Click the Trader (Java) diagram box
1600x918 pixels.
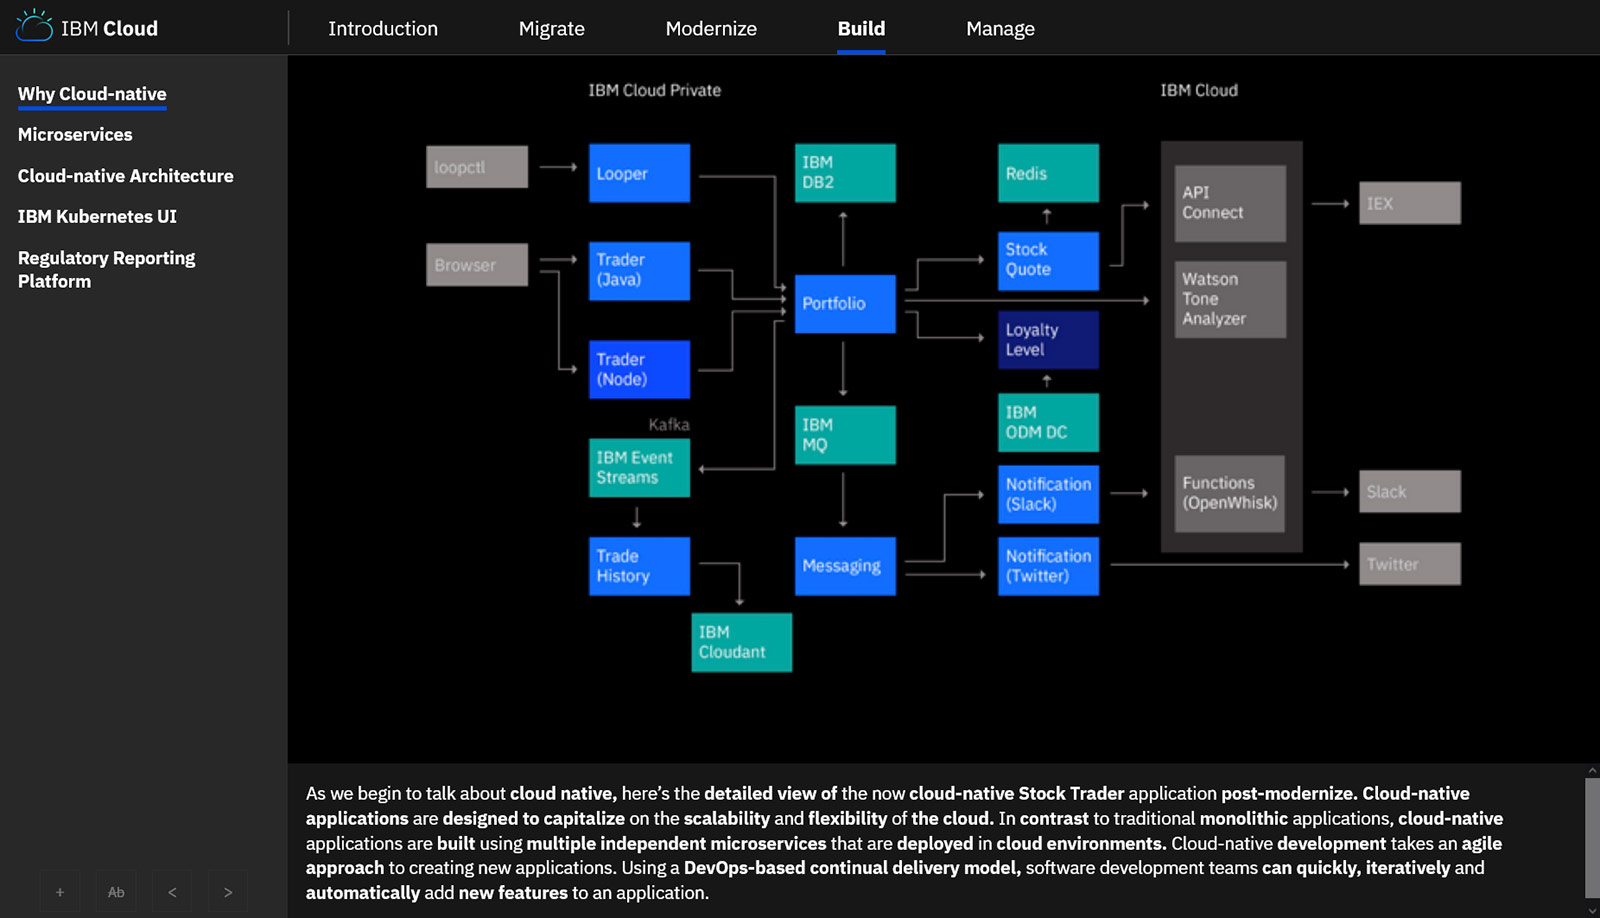point(639,271)
